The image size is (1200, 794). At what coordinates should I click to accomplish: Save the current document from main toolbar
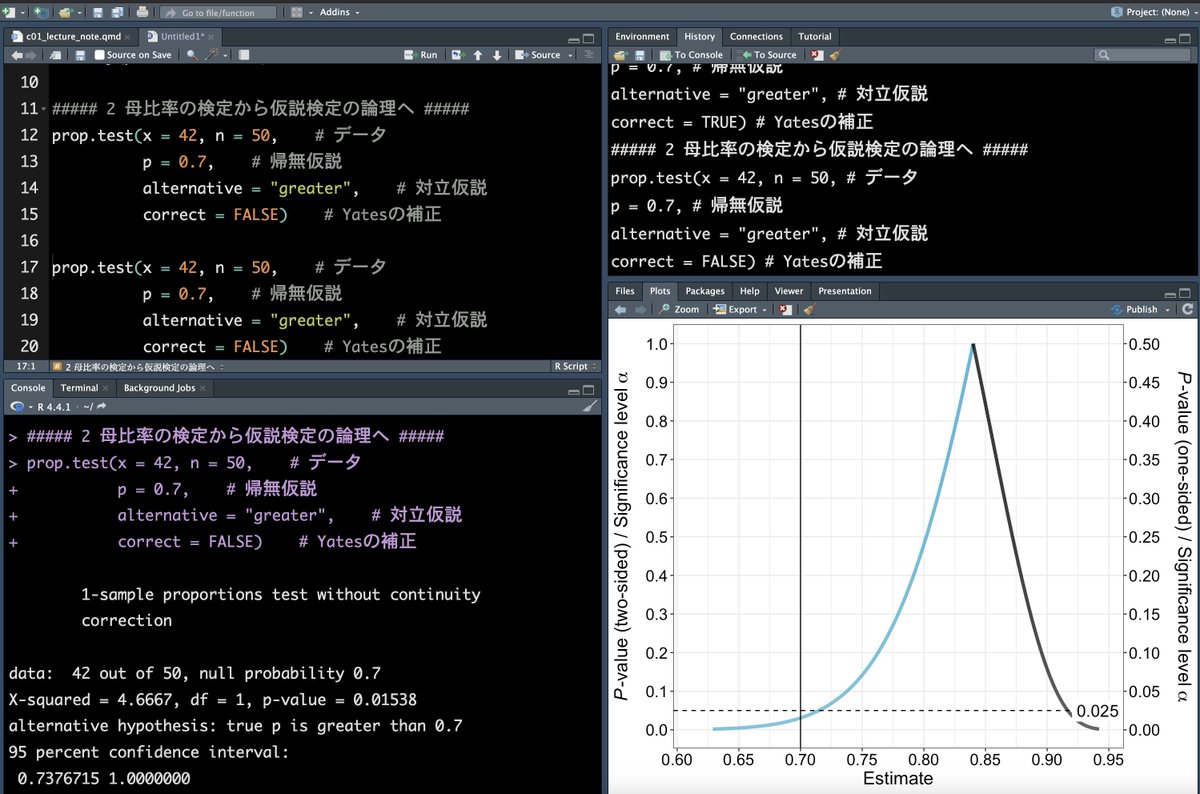[x=97, y=12]
